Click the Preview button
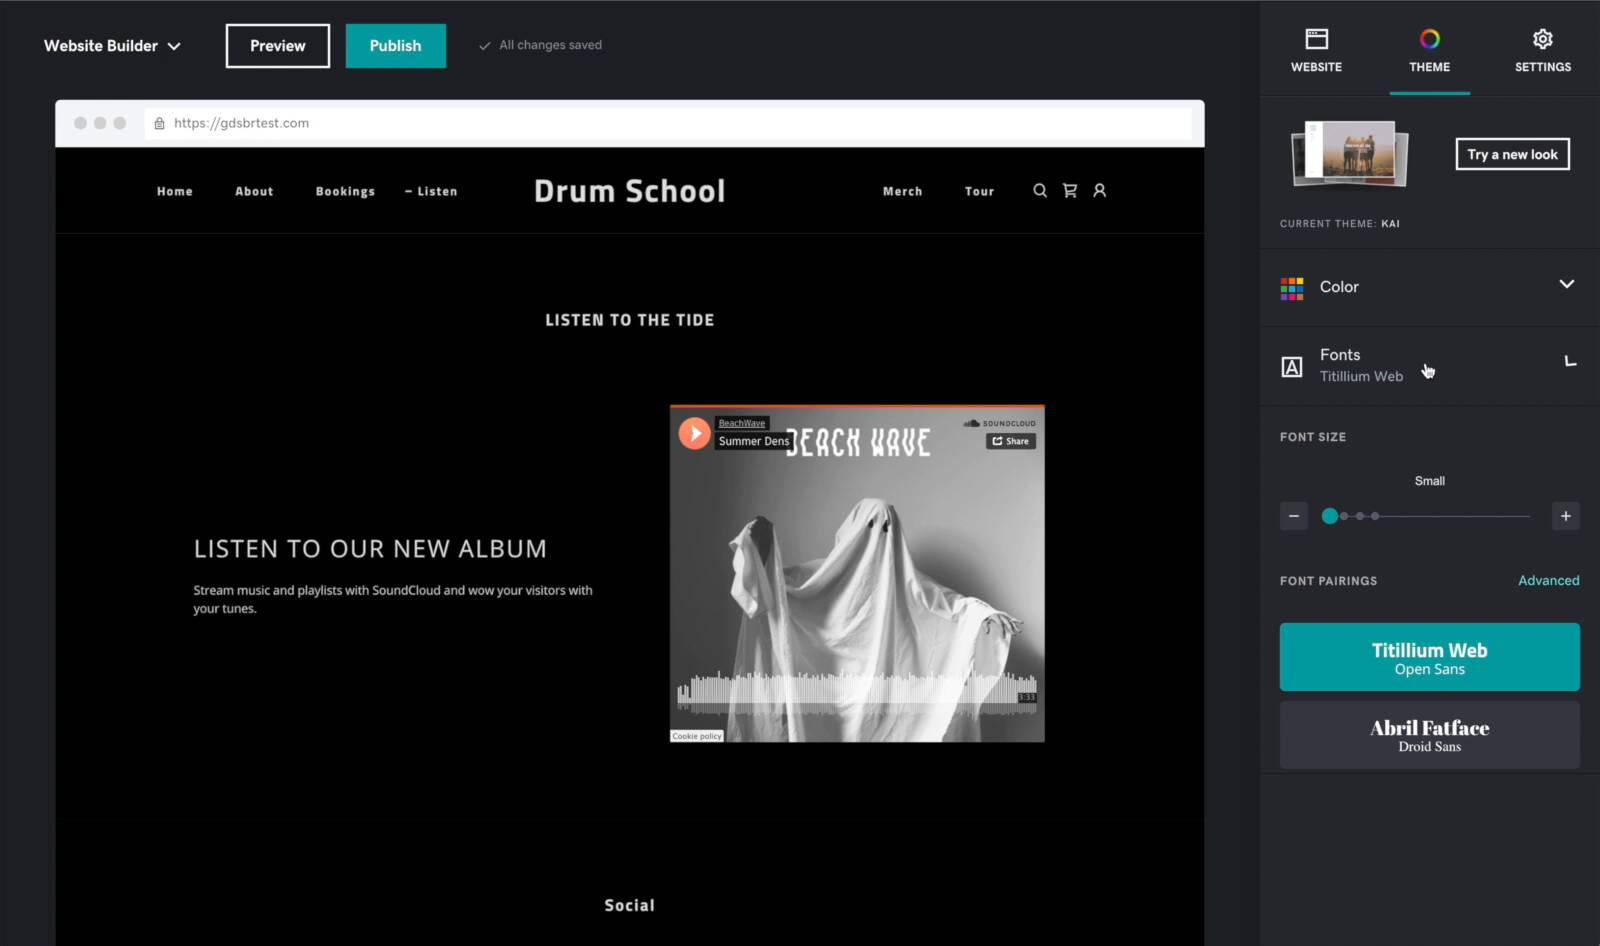Screen dimensions: 1600x946 click(x=277, y=46)
